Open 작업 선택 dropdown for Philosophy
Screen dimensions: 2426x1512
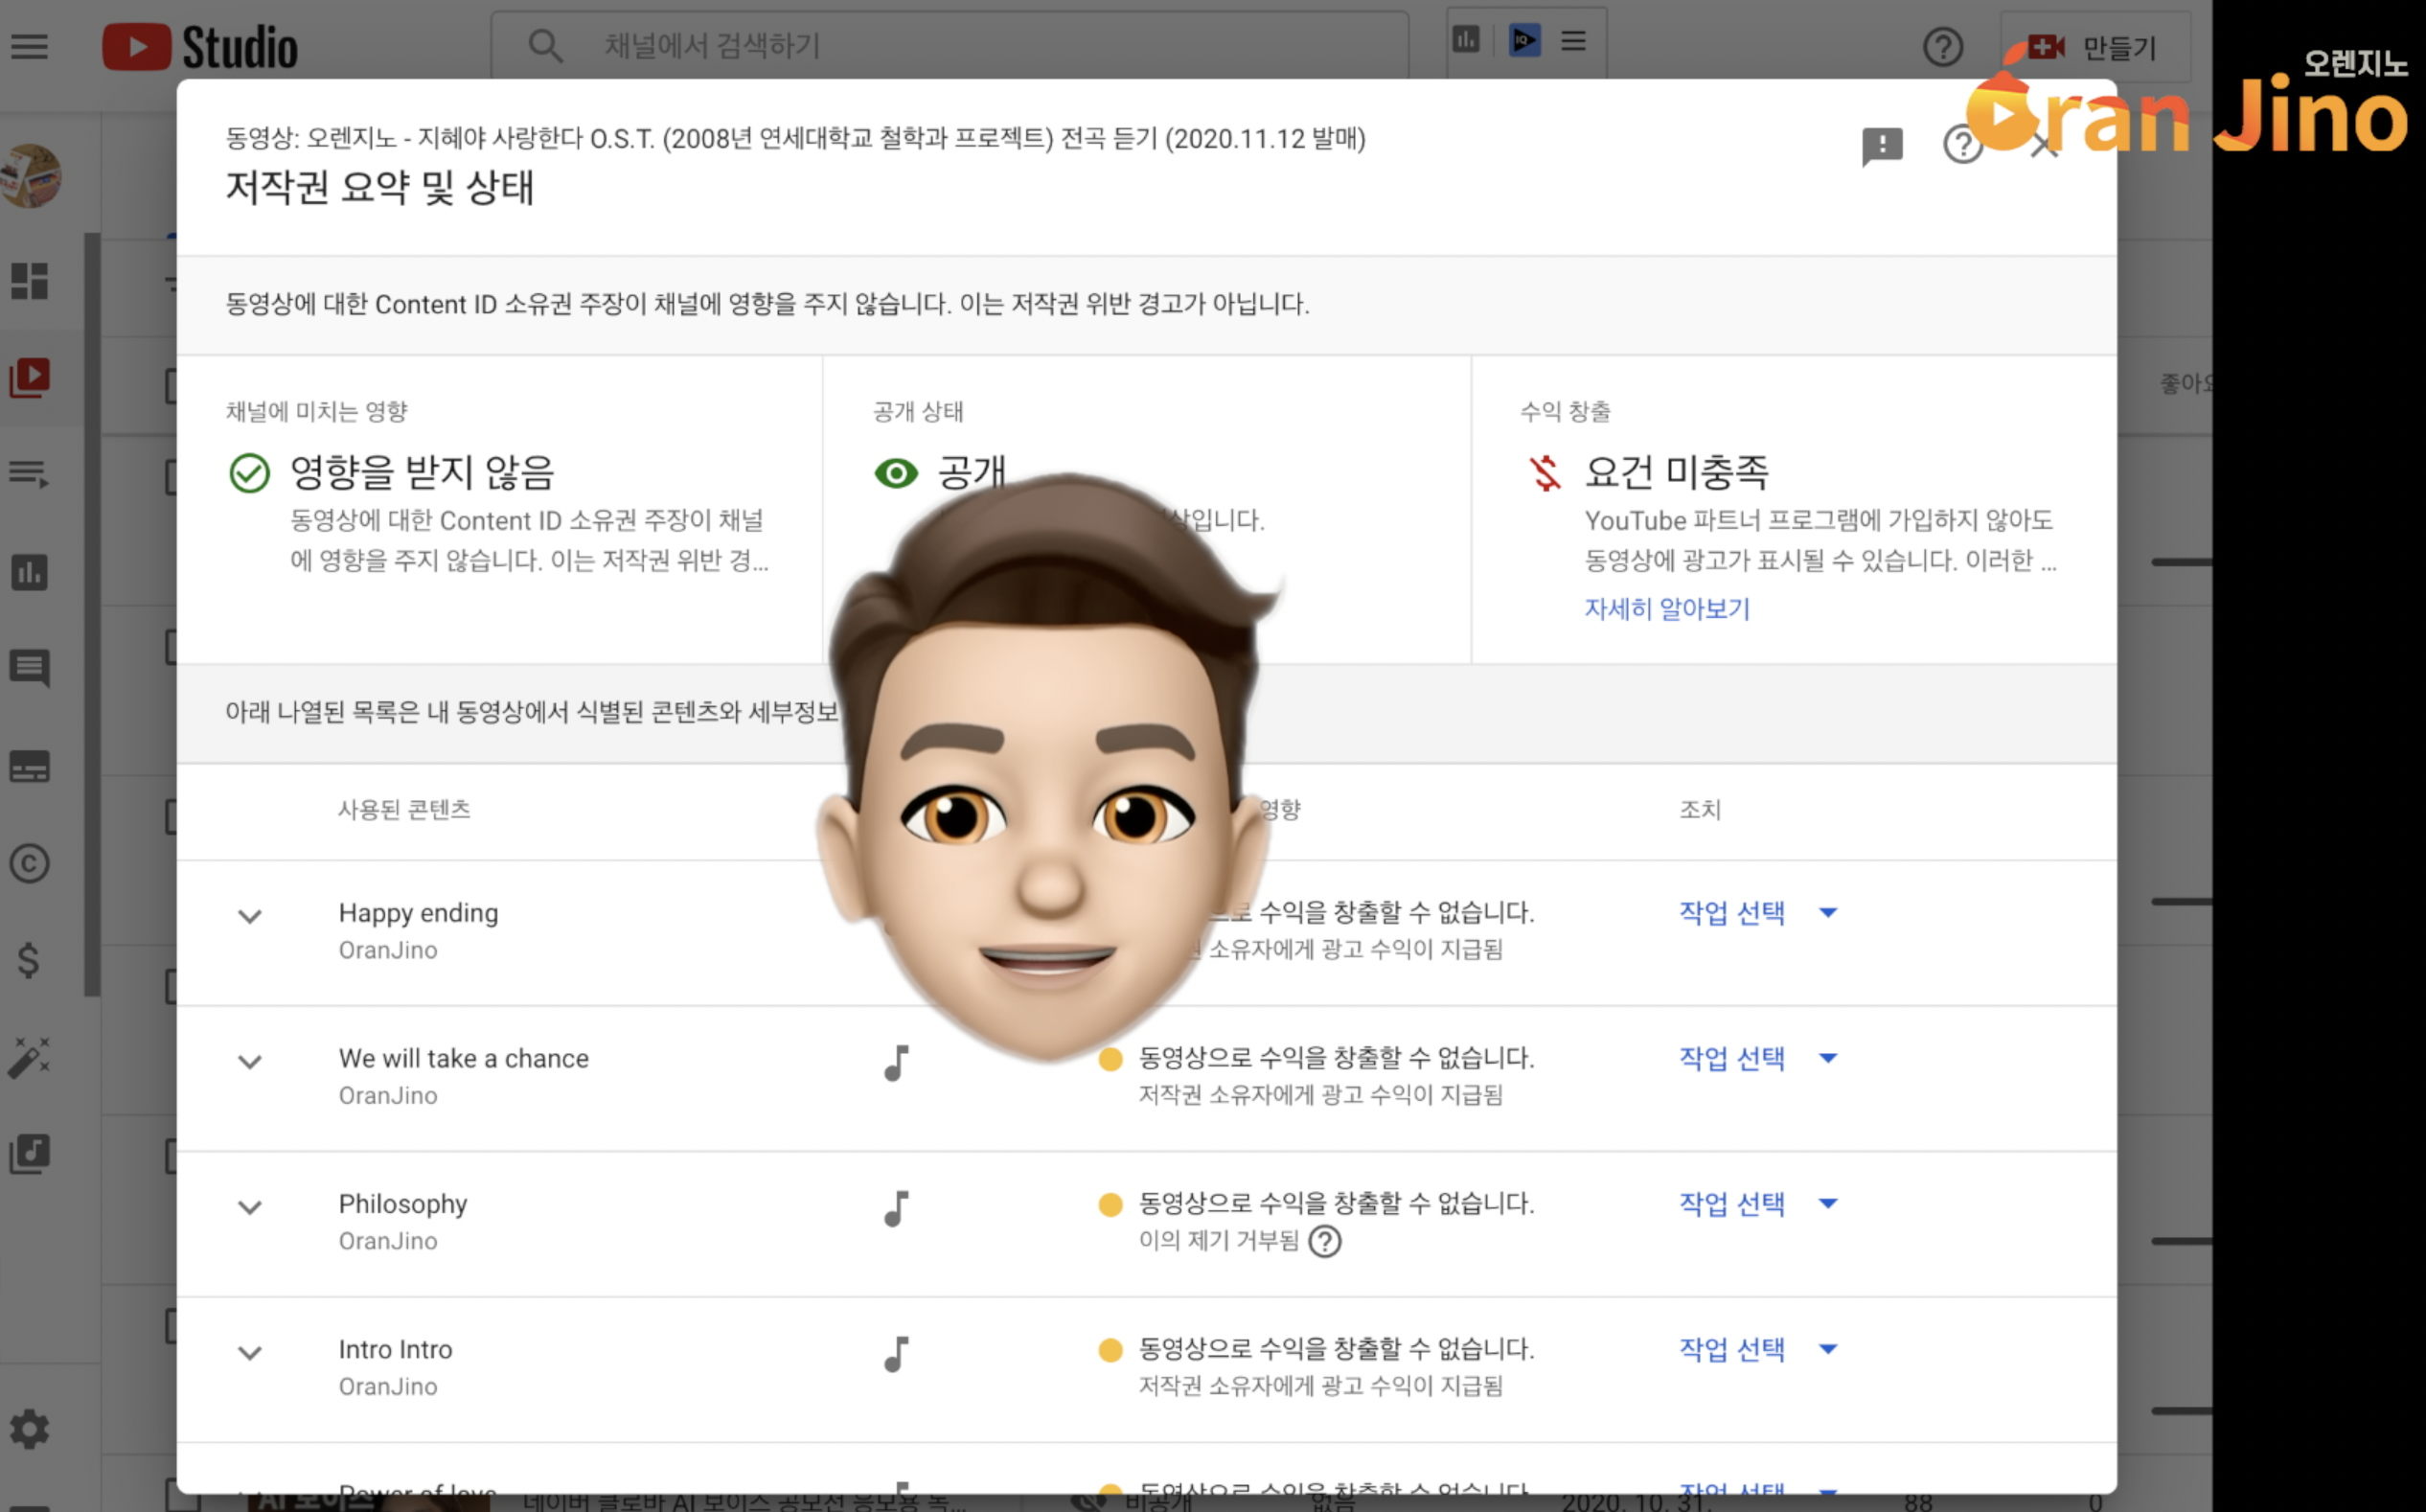(1757, 1203)
